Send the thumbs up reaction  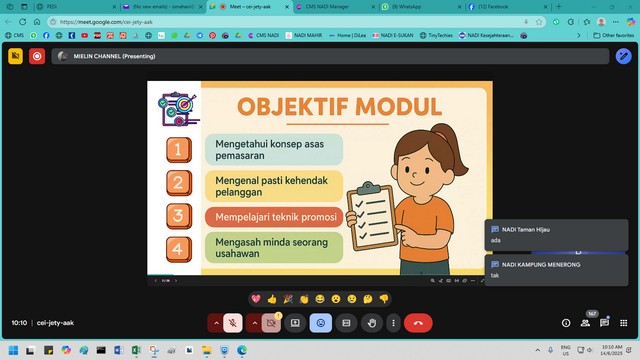coord(272,299)
